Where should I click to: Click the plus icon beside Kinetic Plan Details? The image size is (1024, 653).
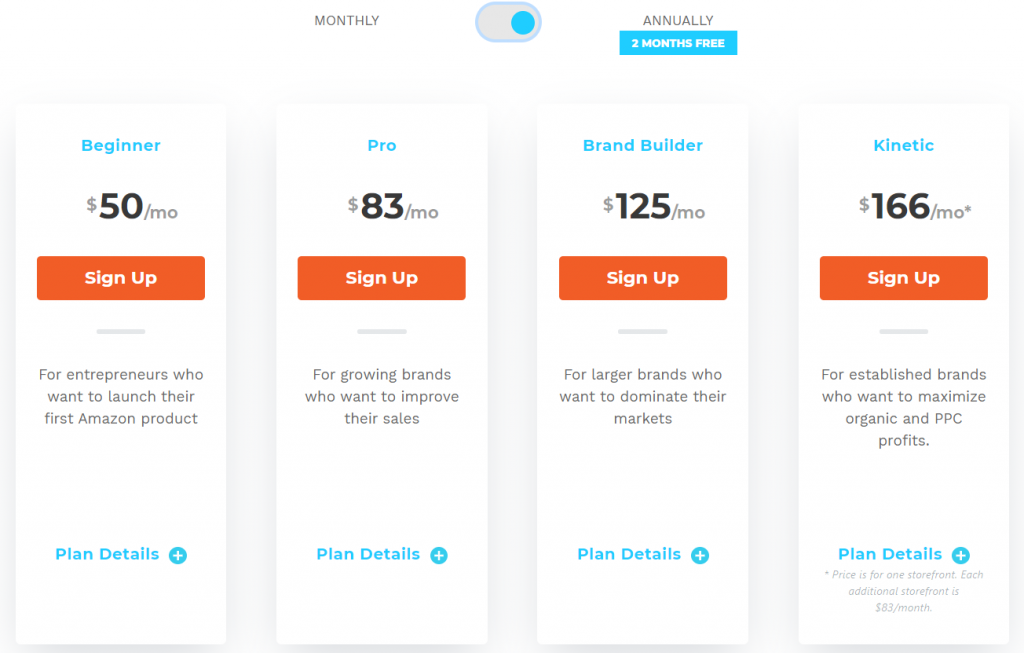[x=961, y=555]
